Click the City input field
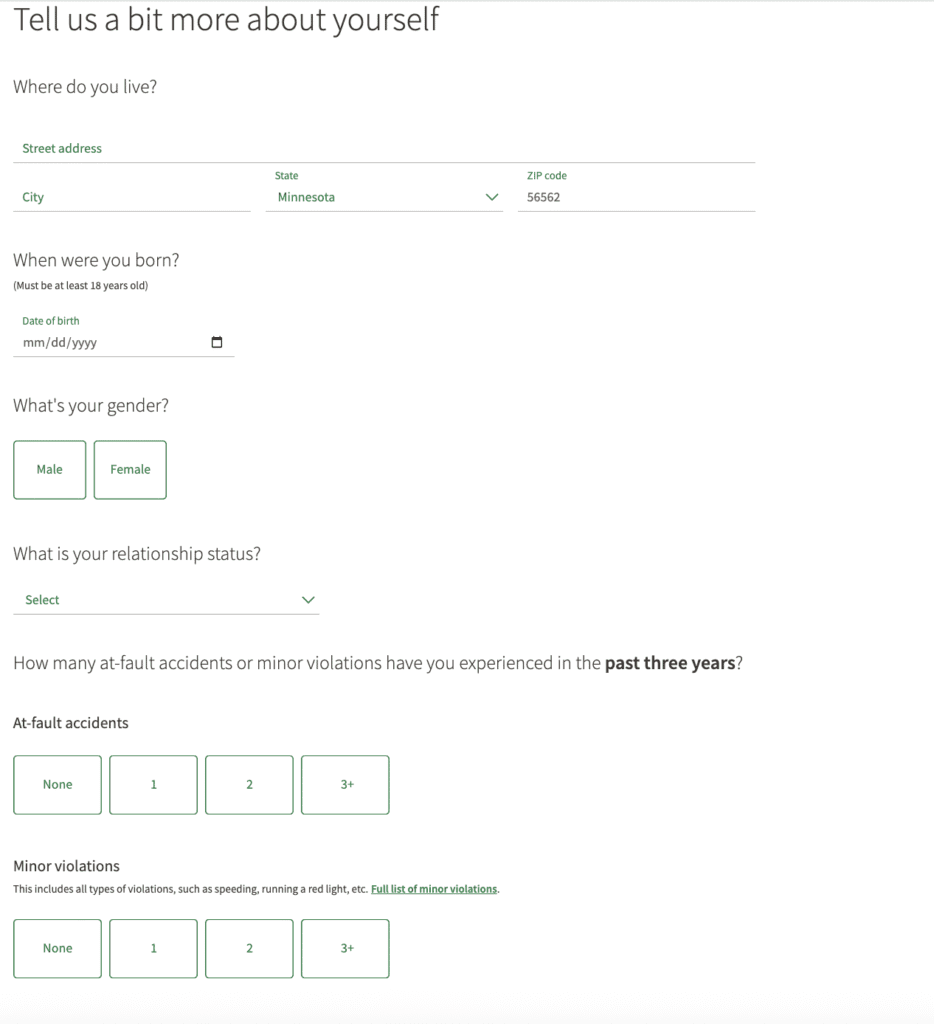Image resolution: width=934 pixels, height=1024 pixels. pos(132,198)
